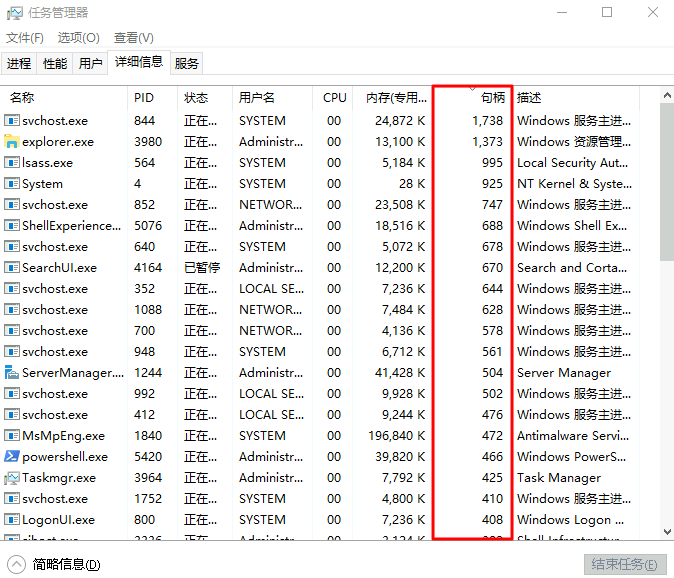Click the PID 5076 cell
The image size is (674, 578).
click(x=148, y=226)
